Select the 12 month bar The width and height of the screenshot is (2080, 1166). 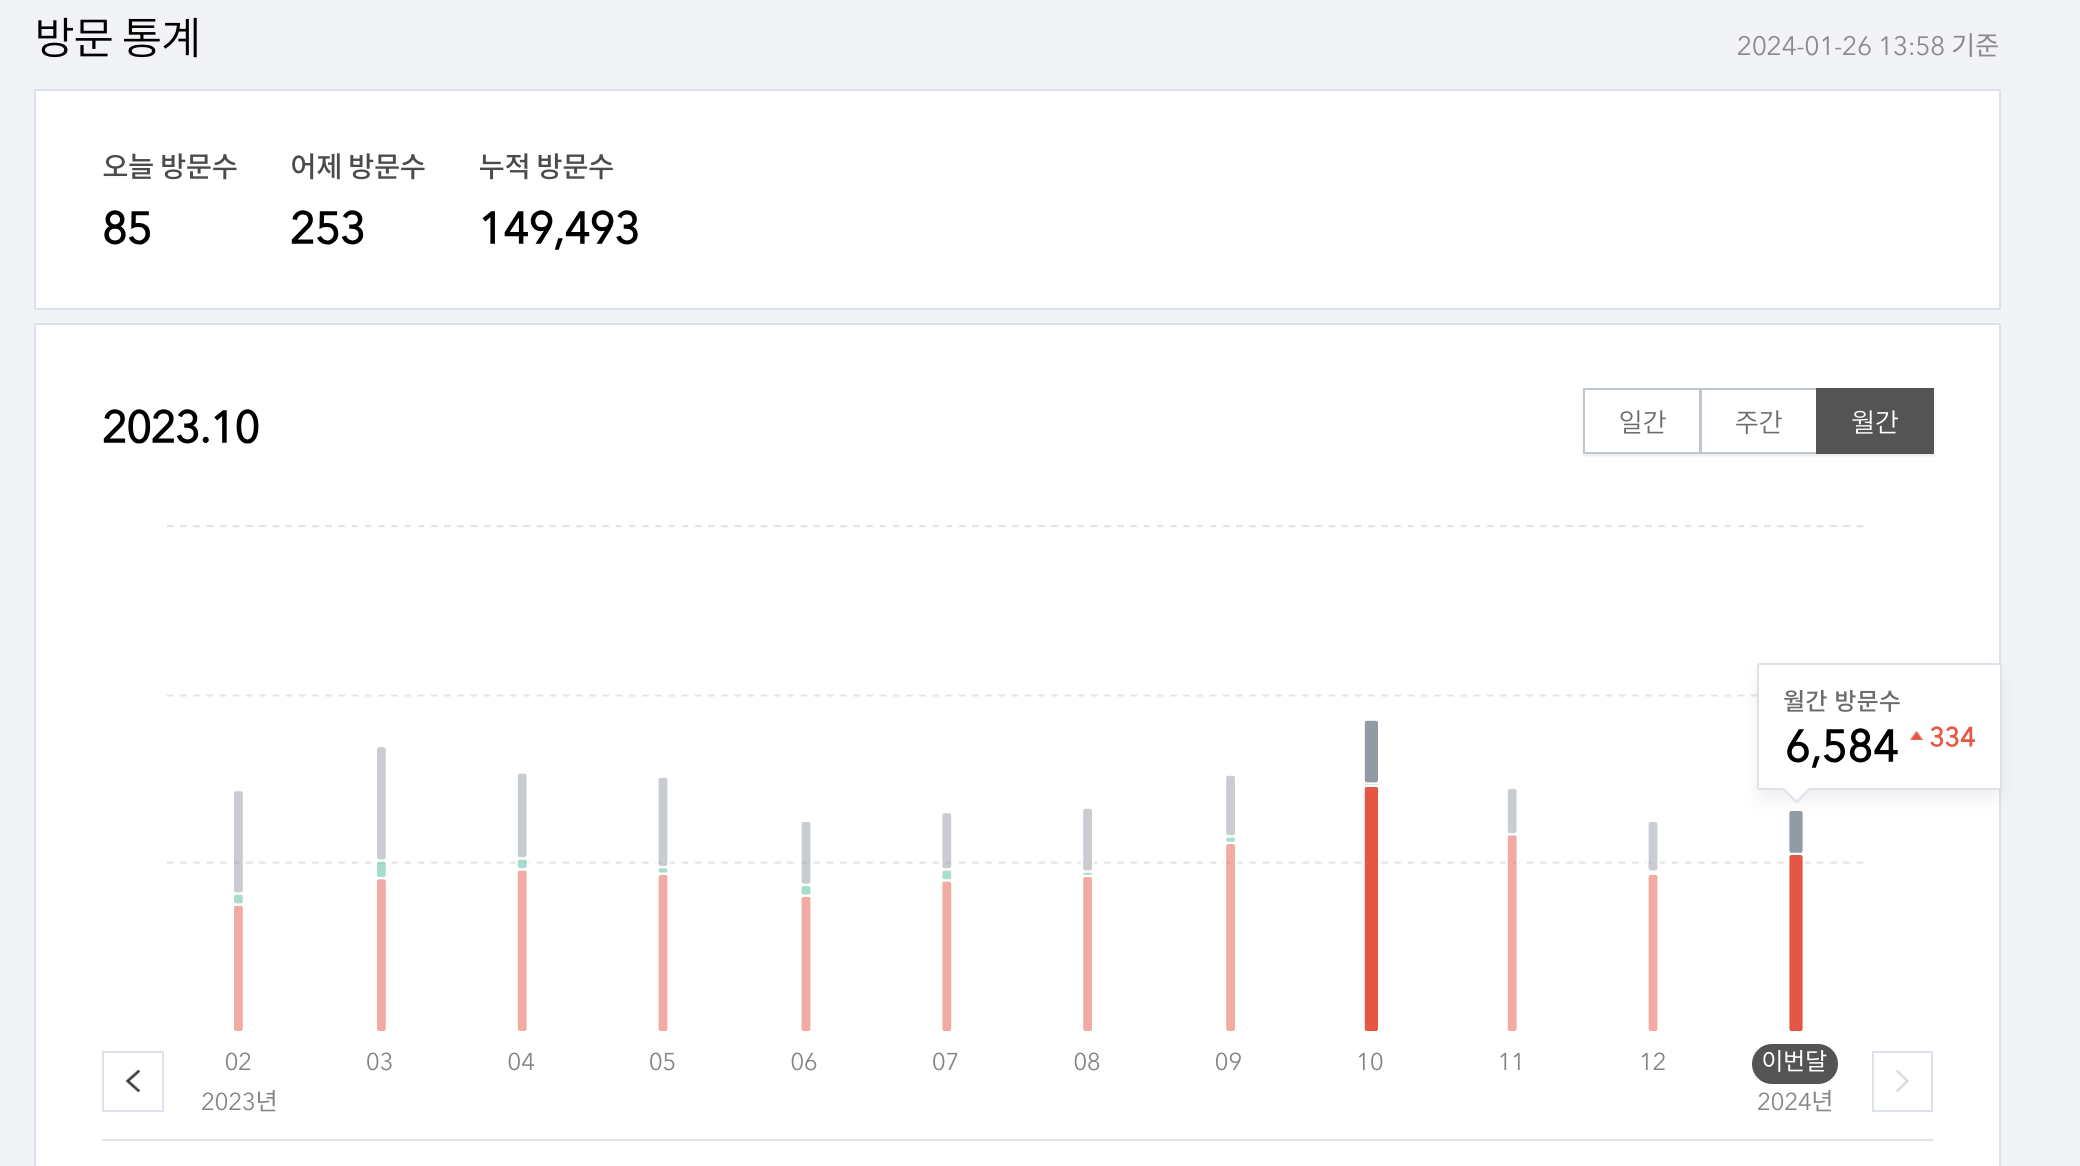1653,926
